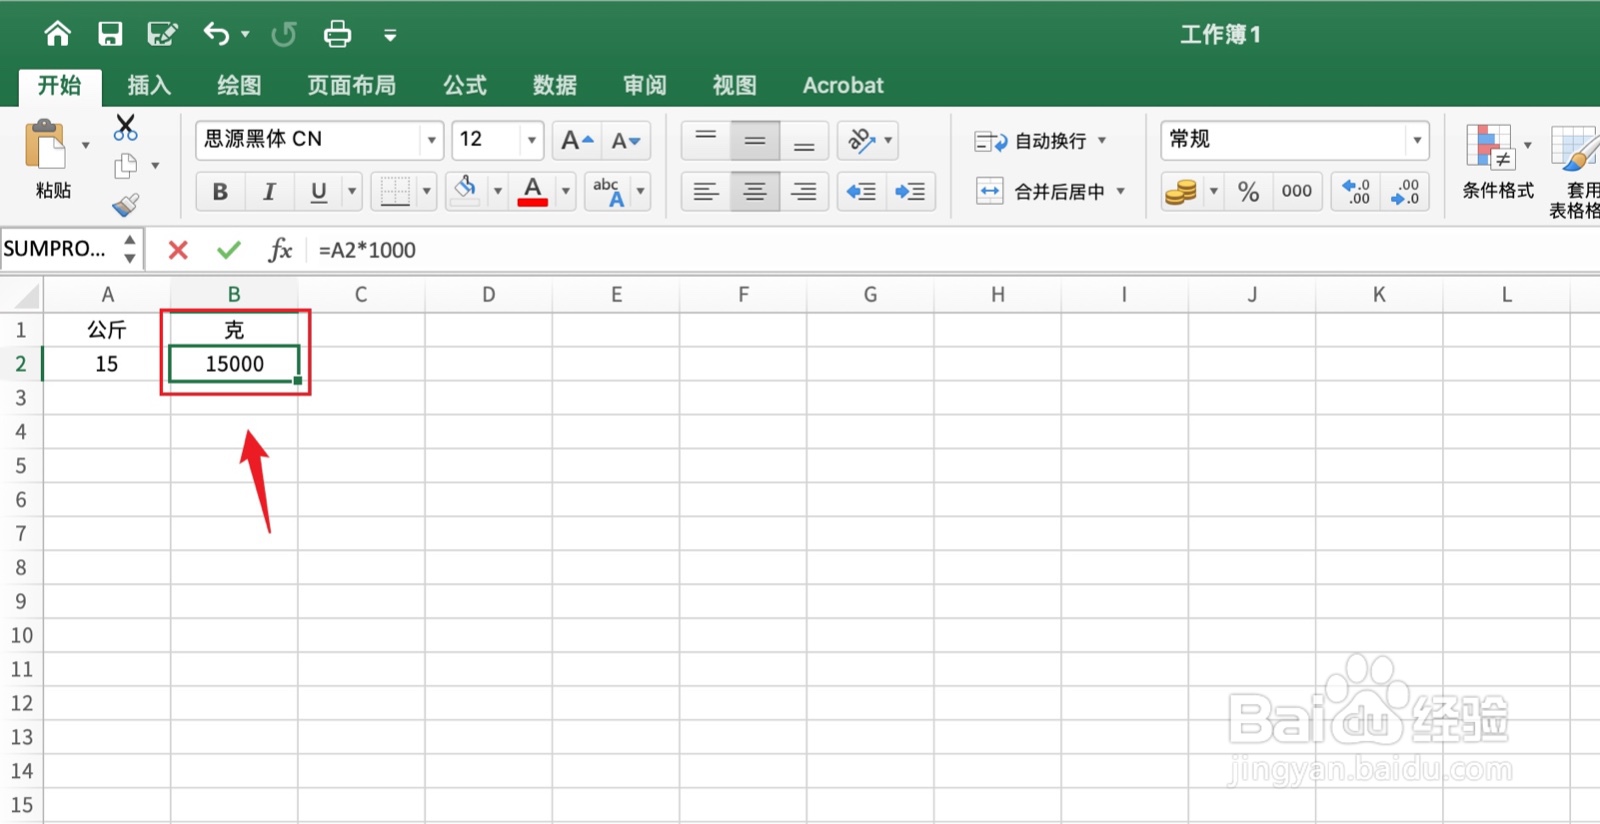Expand borders dropdown arrow
Viewport: 1600px width, 824px height.
[427, 191]
